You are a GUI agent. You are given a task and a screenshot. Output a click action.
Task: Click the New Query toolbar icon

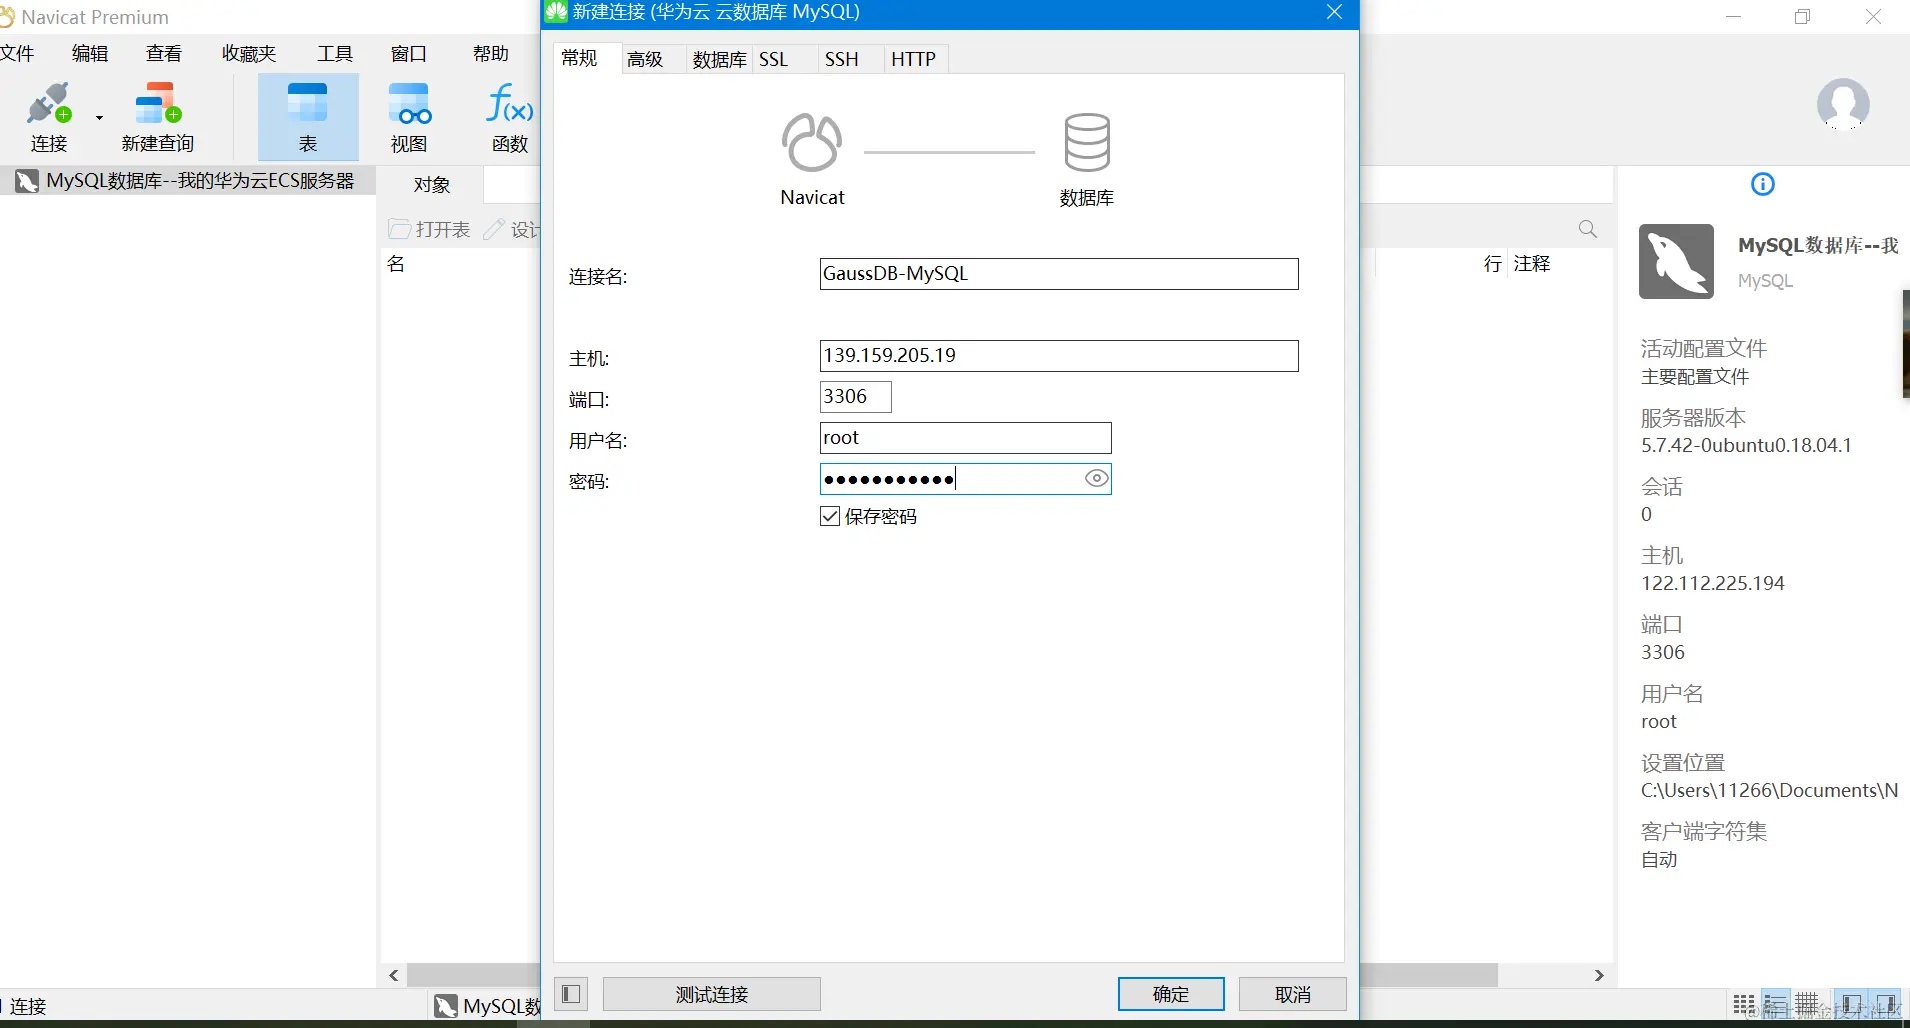coord(158,117)
